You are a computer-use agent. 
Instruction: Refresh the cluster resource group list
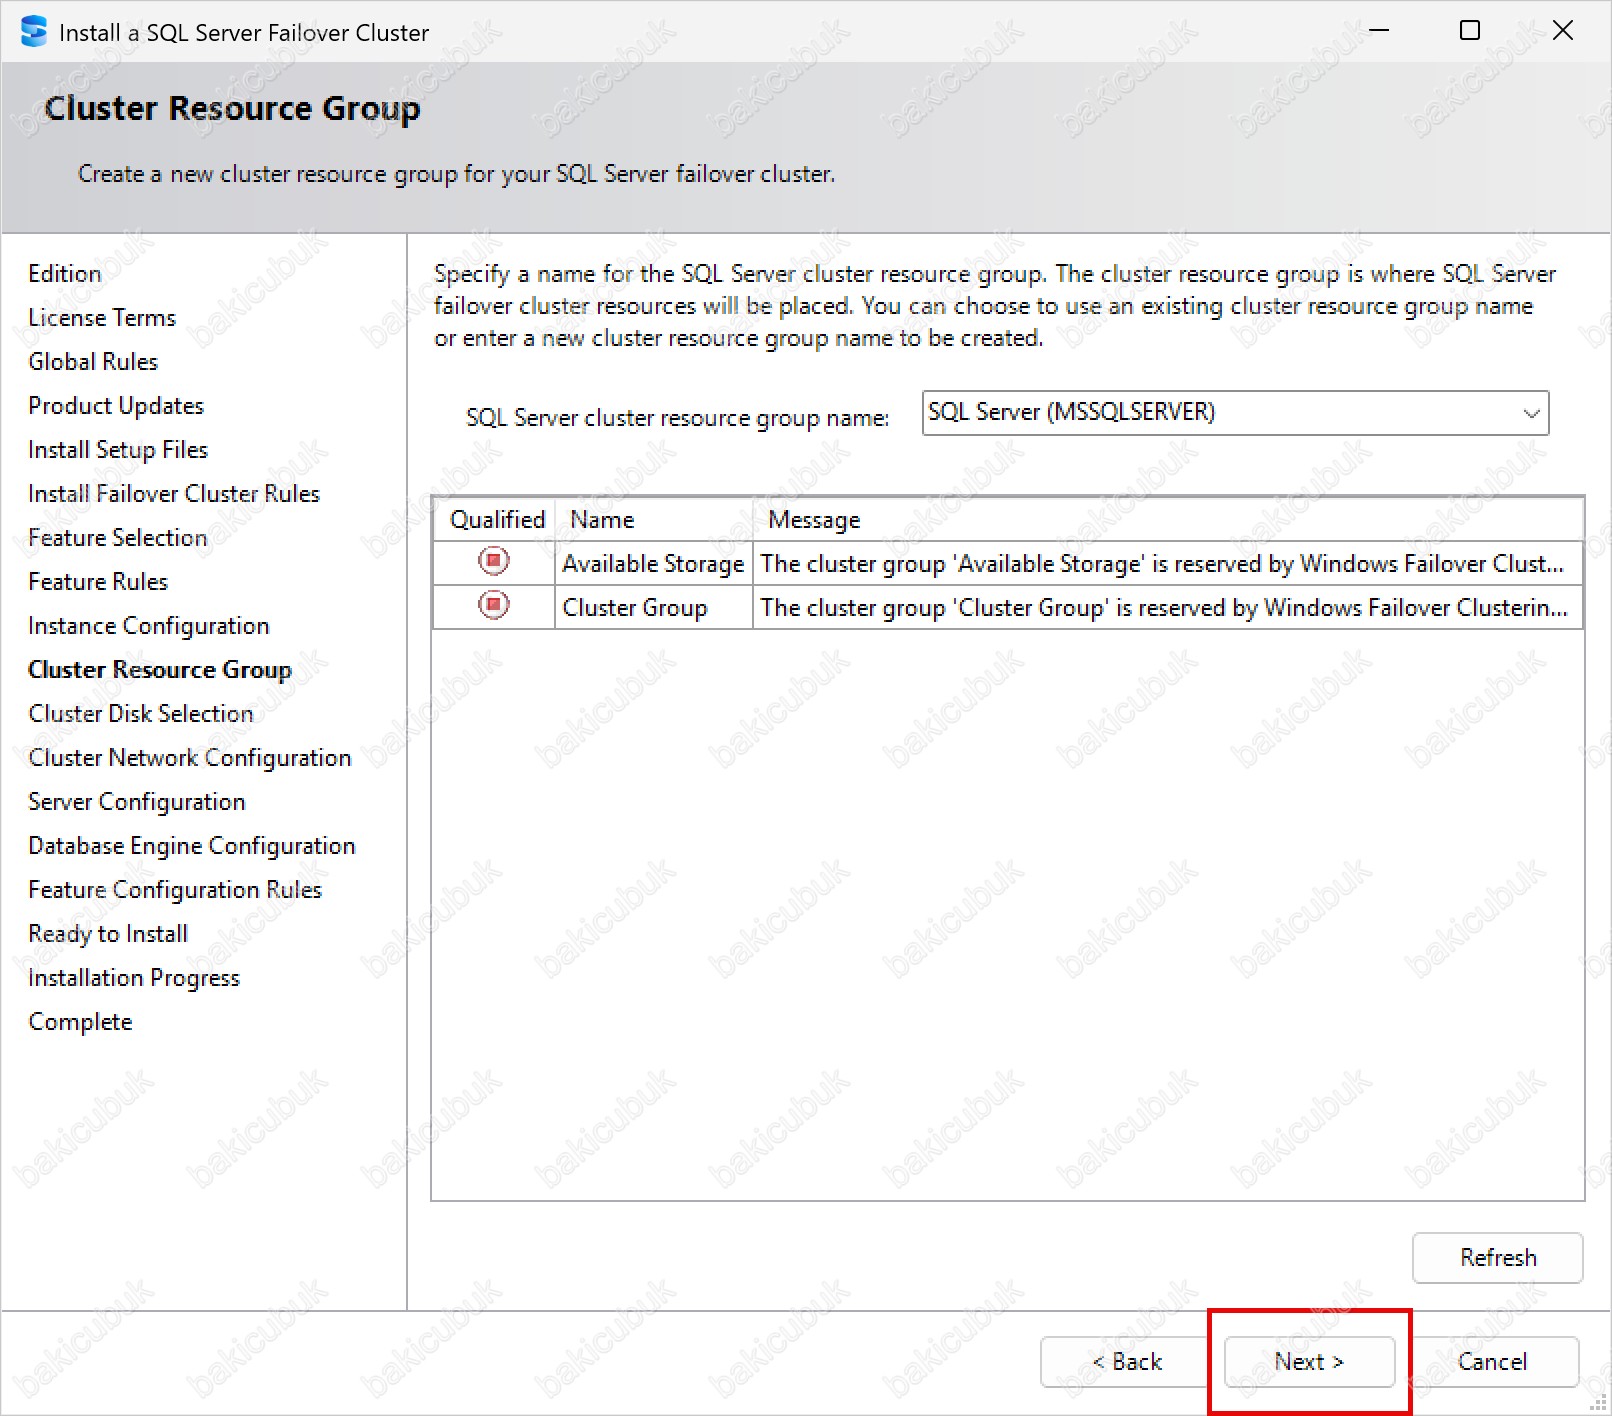(x=1497, y=1257)
